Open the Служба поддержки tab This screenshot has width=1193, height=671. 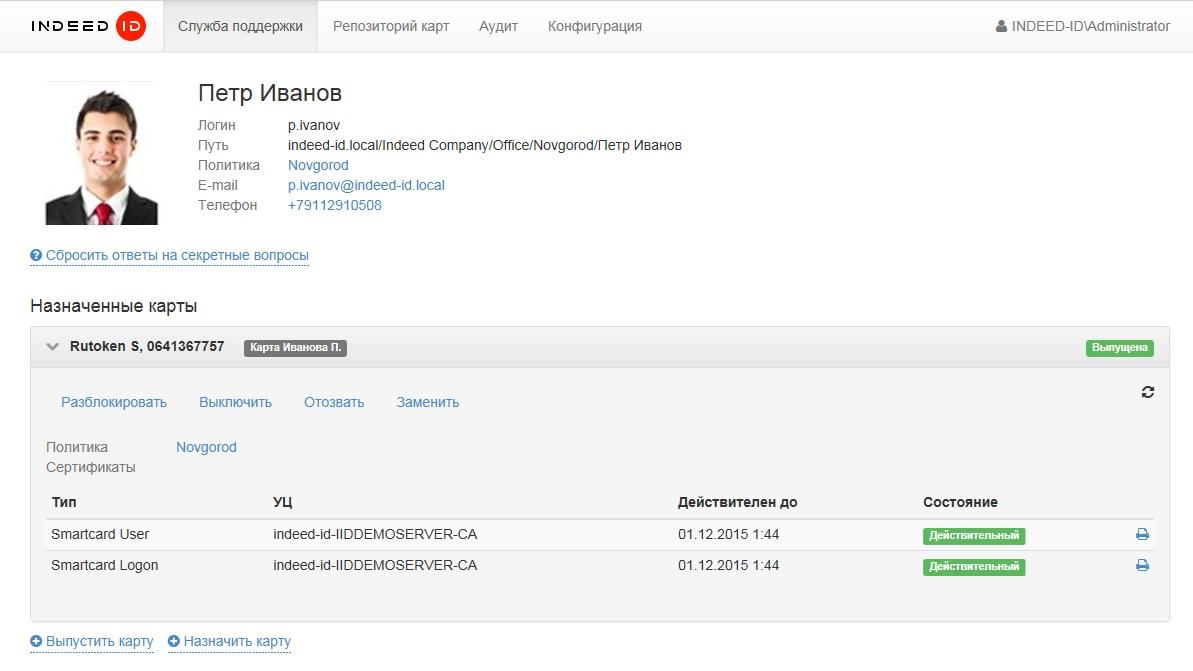click(x=240, y=26)
